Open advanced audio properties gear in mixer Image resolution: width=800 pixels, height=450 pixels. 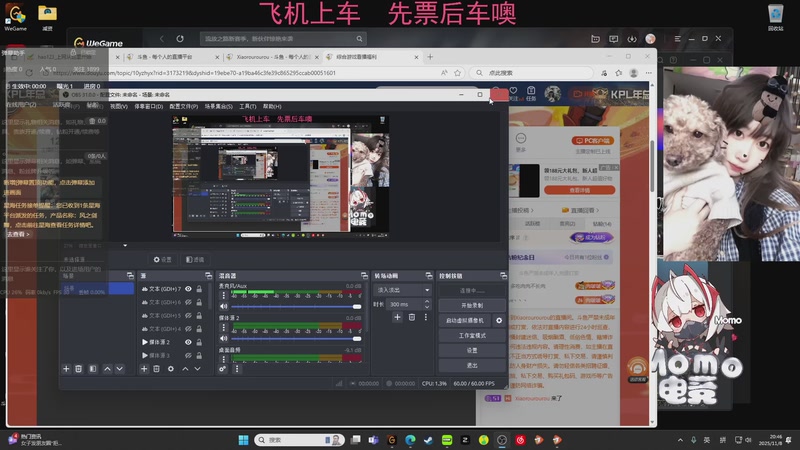coord(222,369)
